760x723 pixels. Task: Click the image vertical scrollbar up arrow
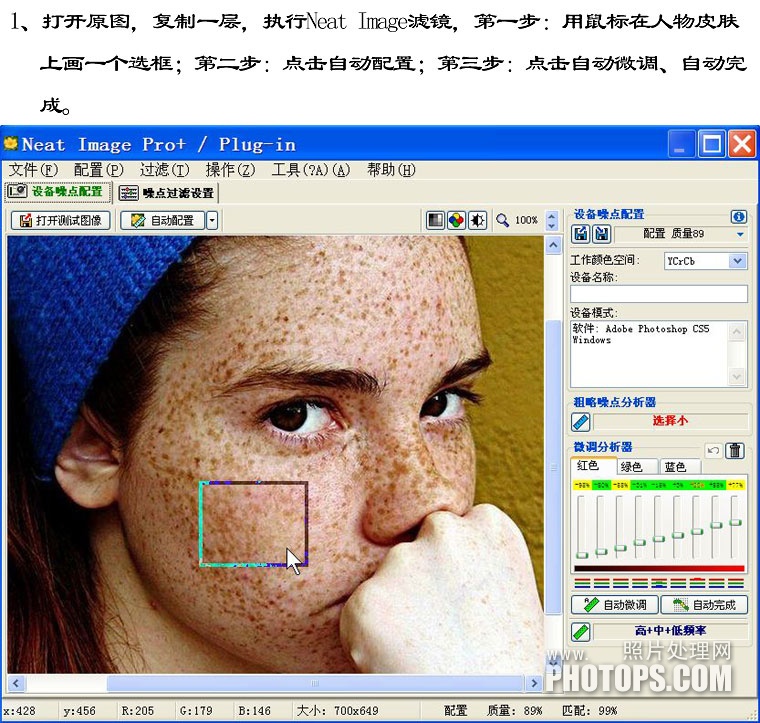click(x=553, y=246)
